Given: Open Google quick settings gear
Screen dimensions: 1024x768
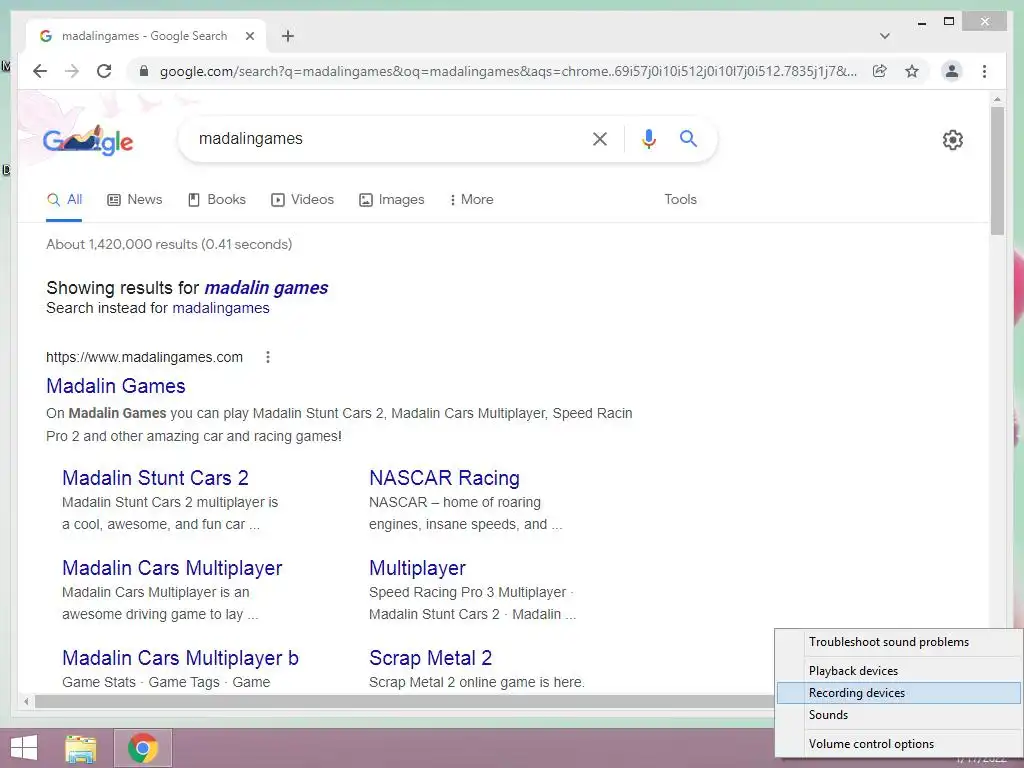Looking at the screenshot, I should [953, 140].
